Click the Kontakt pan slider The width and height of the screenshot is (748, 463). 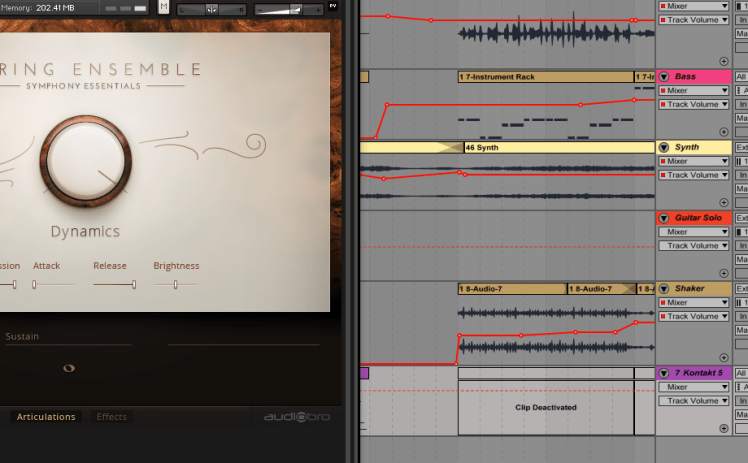[210, 10]
